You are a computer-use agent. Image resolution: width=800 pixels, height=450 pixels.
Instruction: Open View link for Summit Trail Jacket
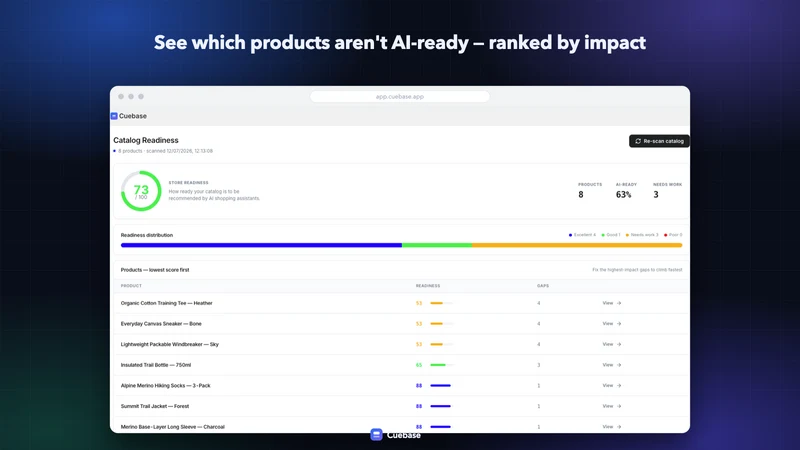pyautogui.click(x=612, y=406)
